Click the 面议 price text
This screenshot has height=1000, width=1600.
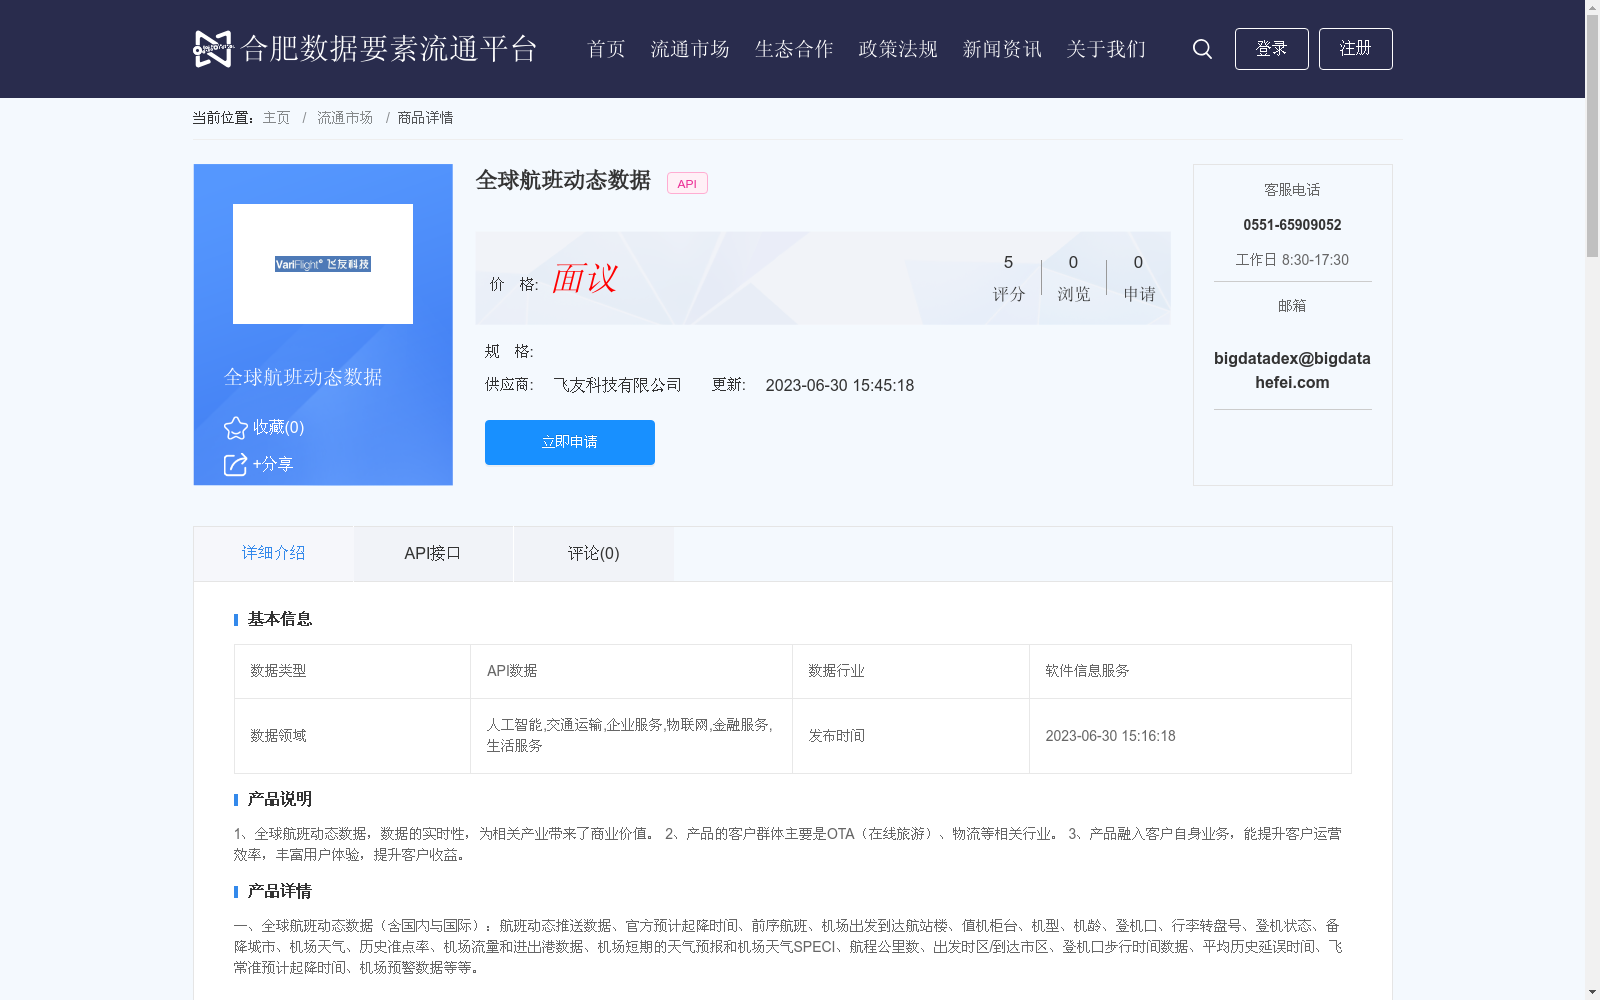coord(585,278)
